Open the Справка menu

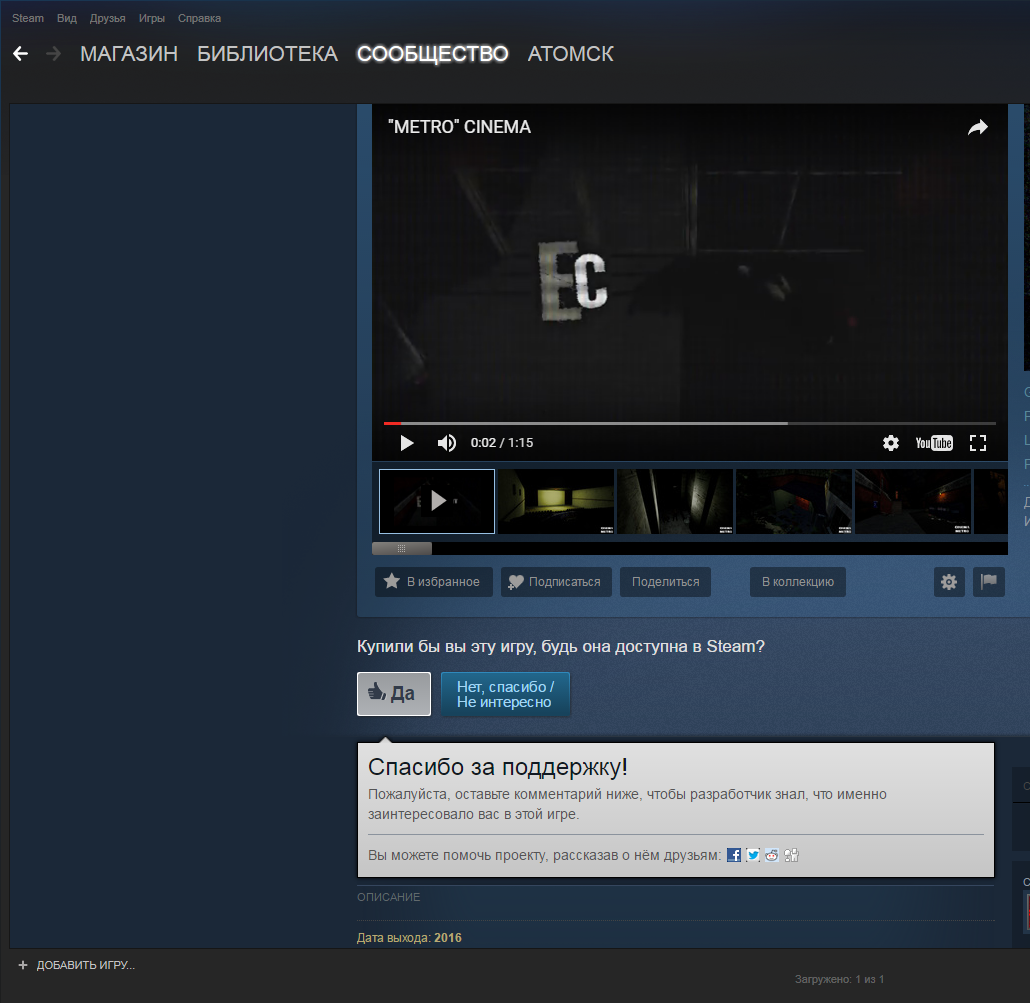pos(199,18)
